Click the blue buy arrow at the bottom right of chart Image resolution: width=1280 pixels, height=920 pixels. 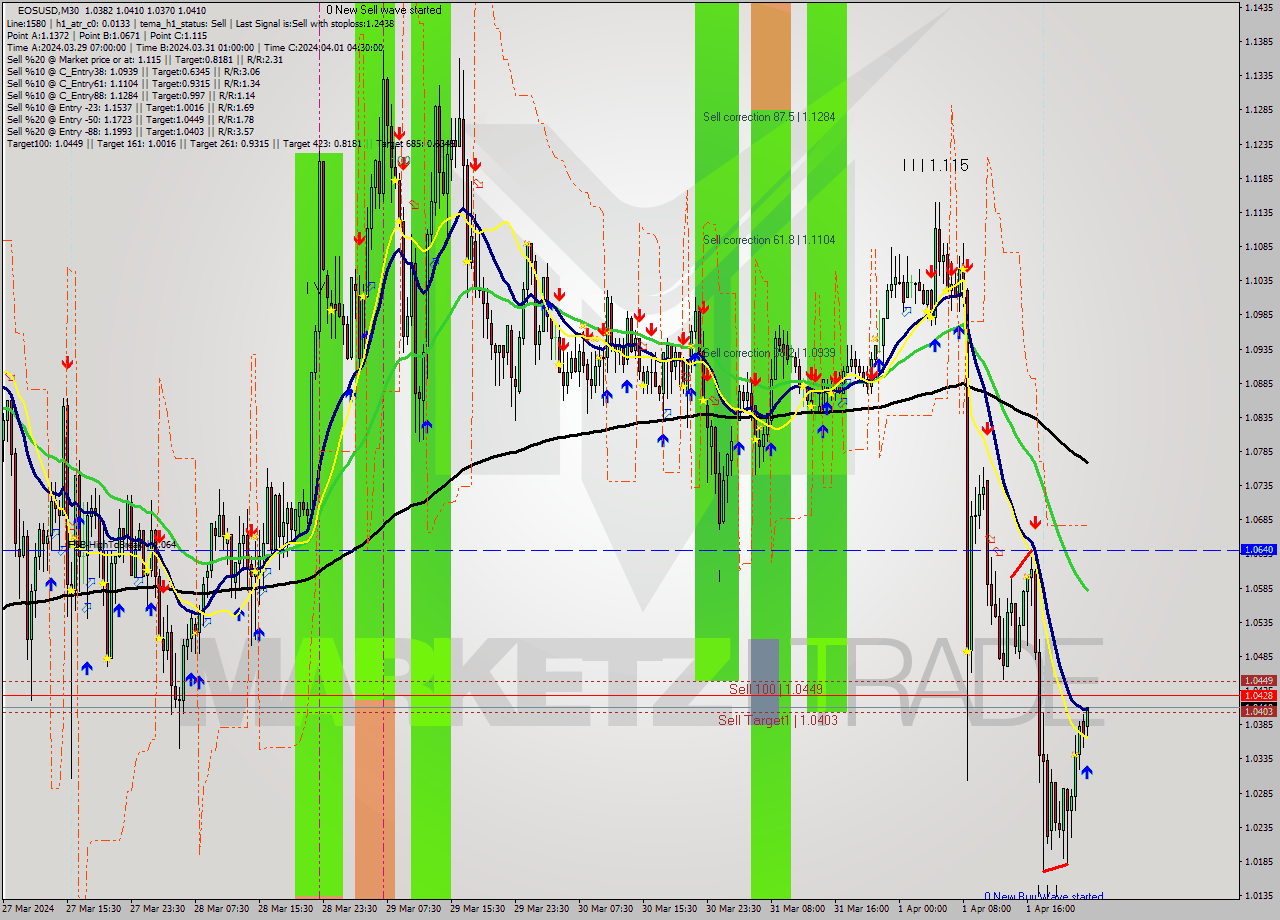[1086, 772]
